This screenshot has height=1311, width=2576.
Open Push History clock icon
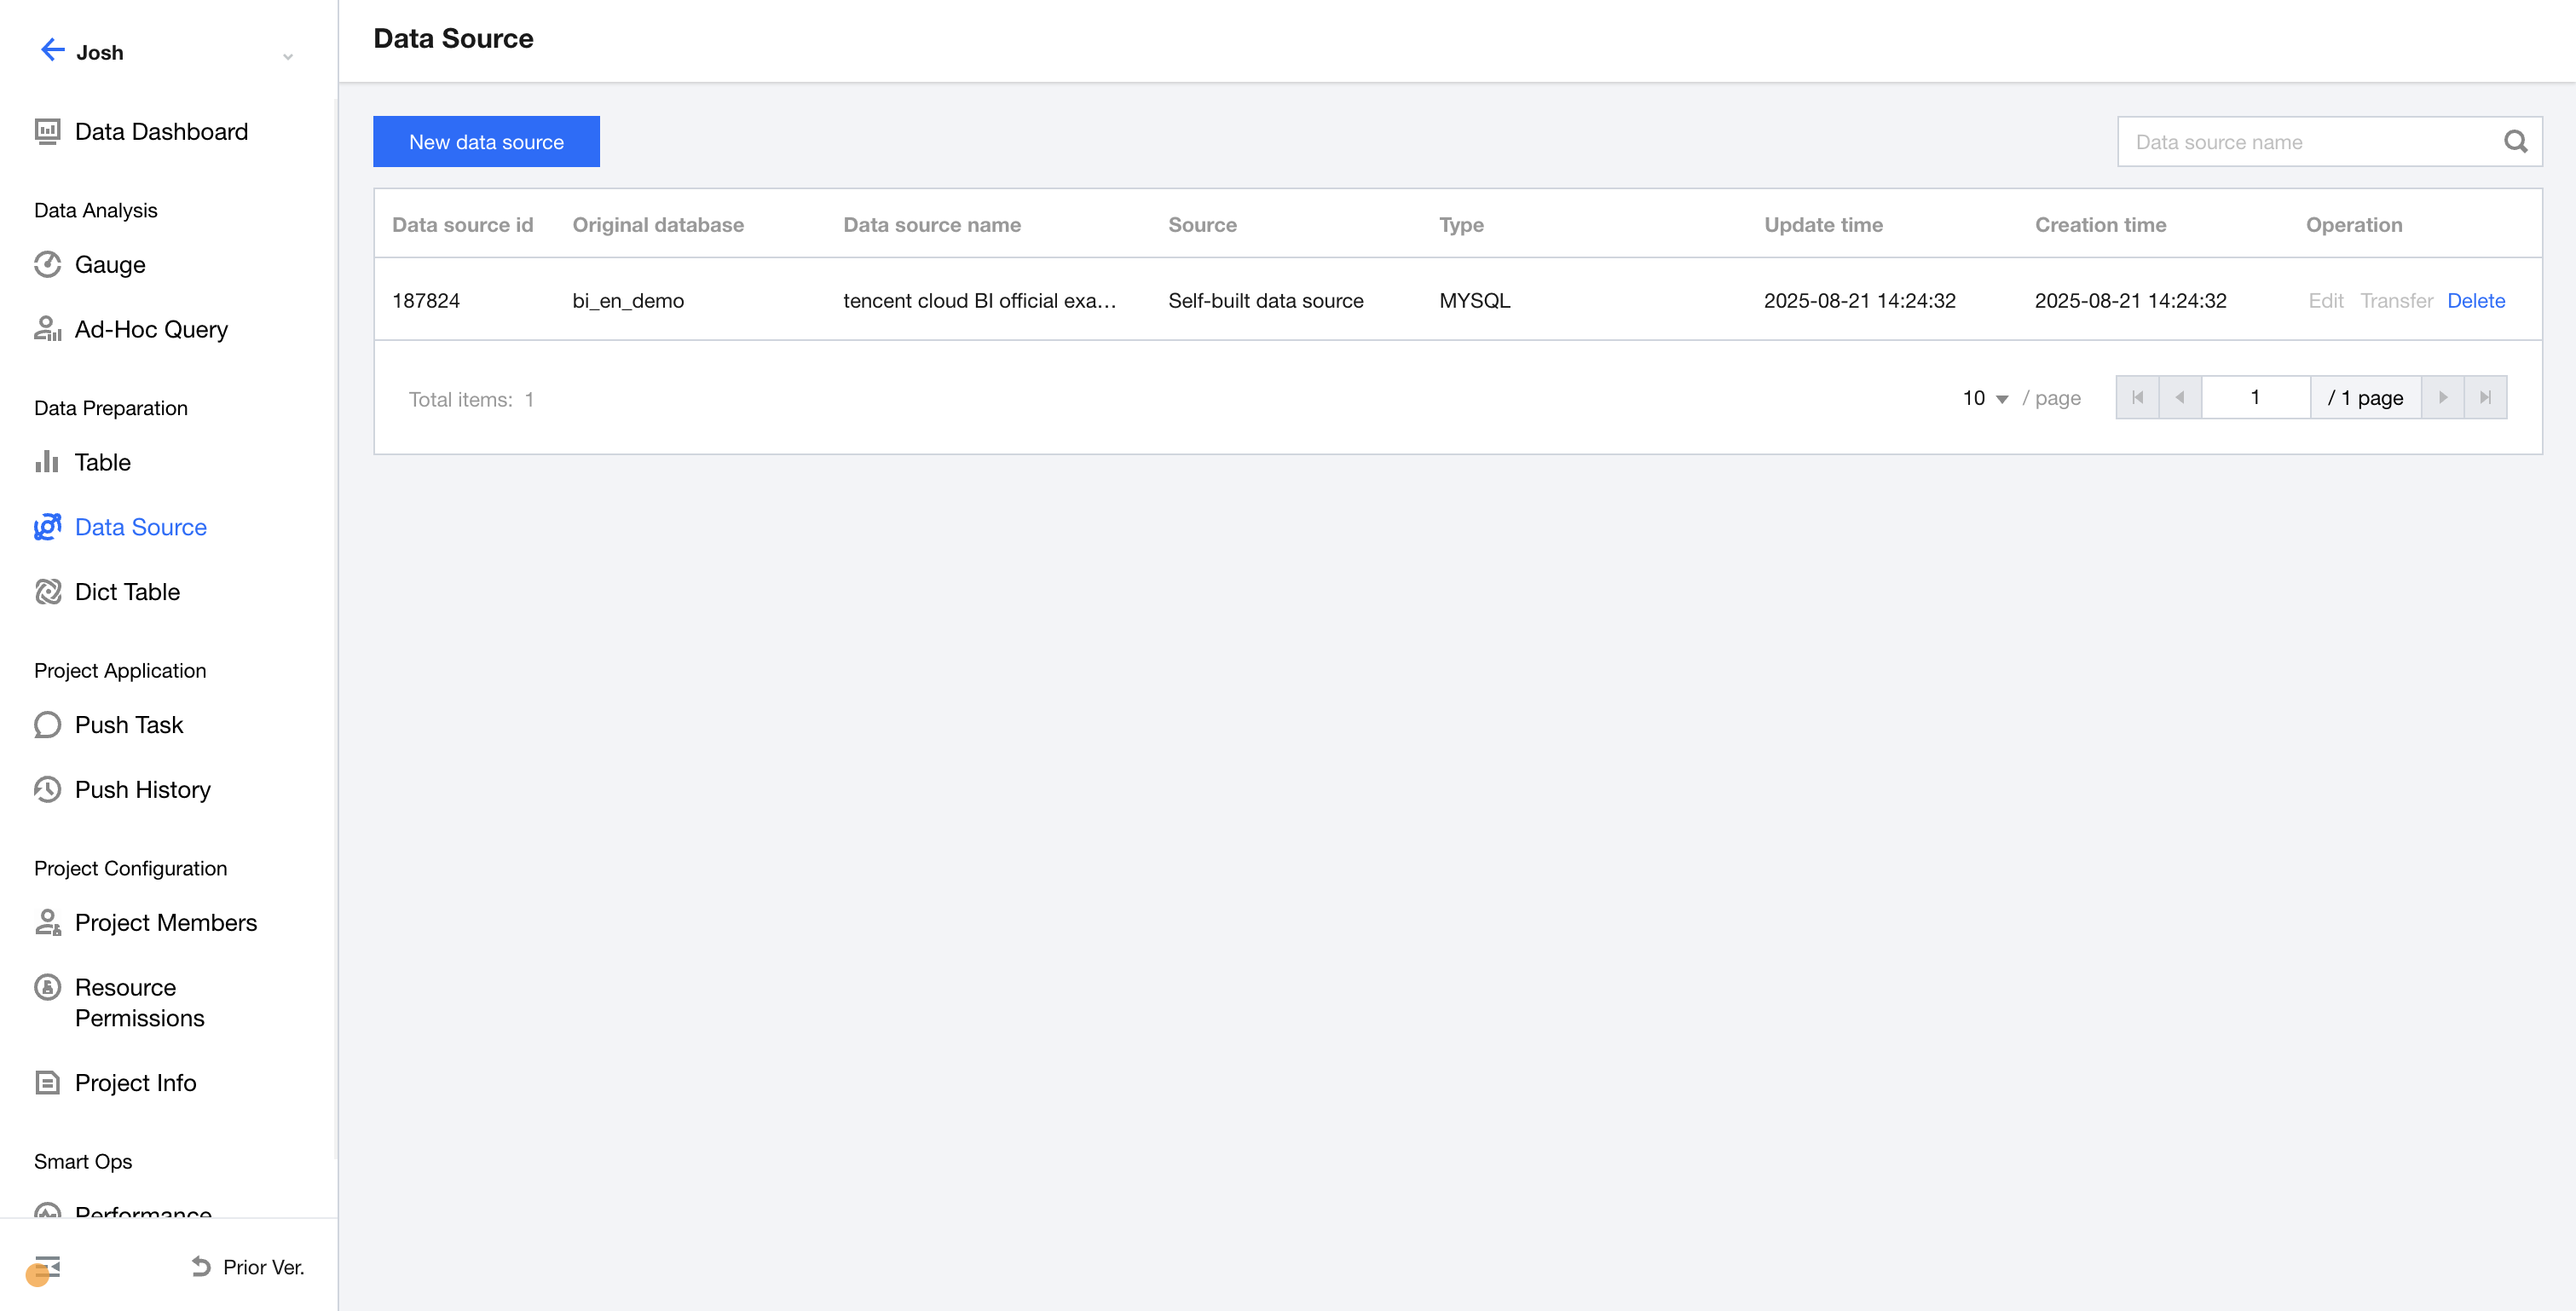[x=47, y=789]
